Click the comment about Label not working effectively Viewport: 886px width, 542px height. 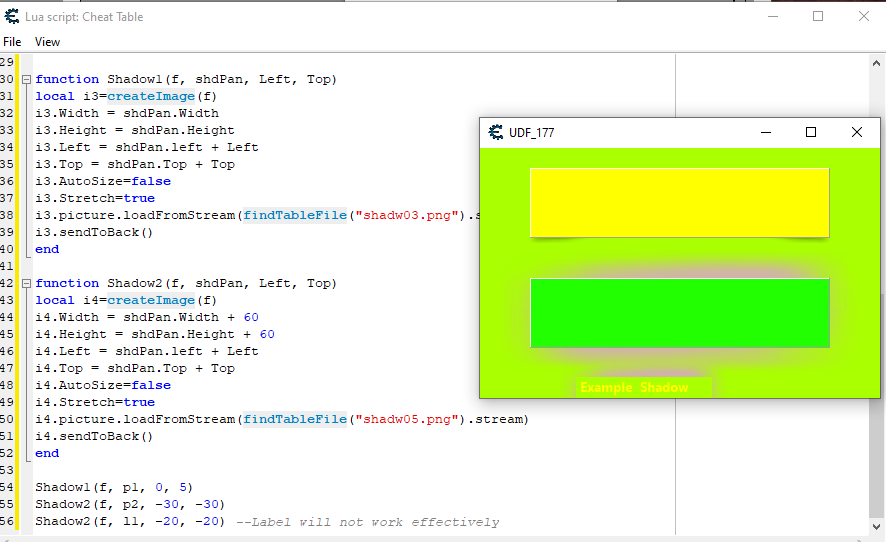tap(368, 522)
